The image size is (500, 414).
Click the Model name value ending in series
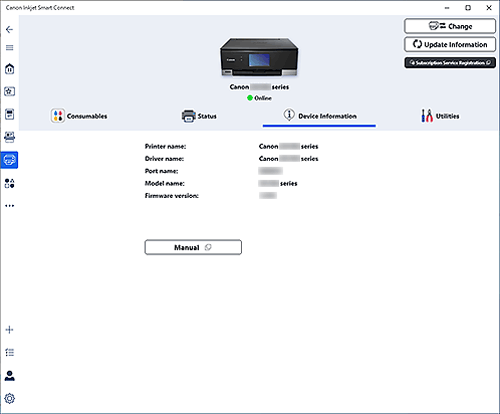point(278,183)
